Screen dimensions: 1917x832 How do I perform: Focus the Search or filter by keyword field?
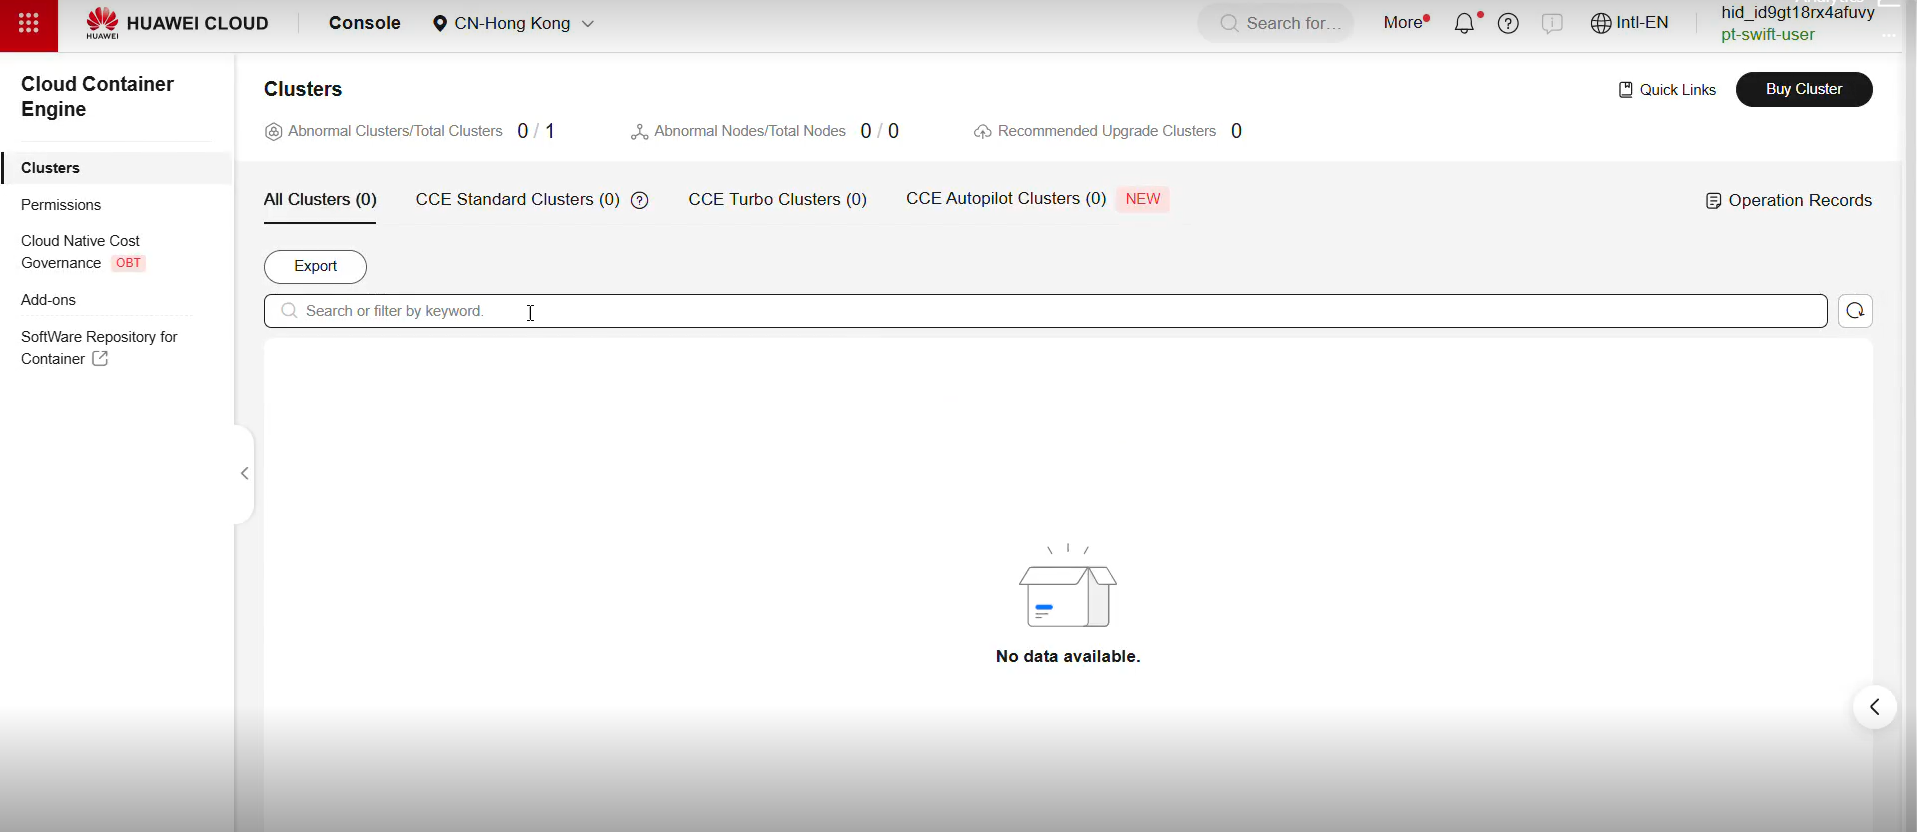pos(1046,311)
